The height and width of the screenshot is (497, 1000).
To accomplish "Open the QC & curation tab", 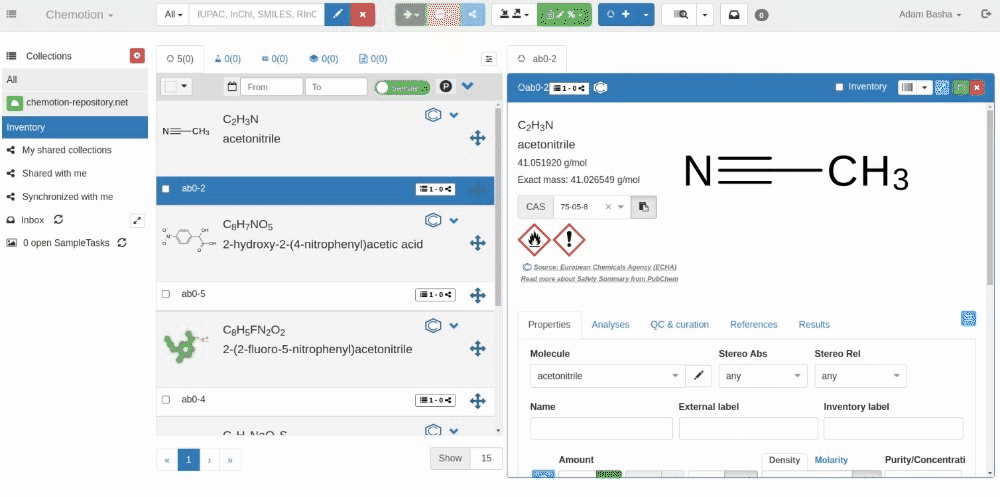I will [679, 324].
